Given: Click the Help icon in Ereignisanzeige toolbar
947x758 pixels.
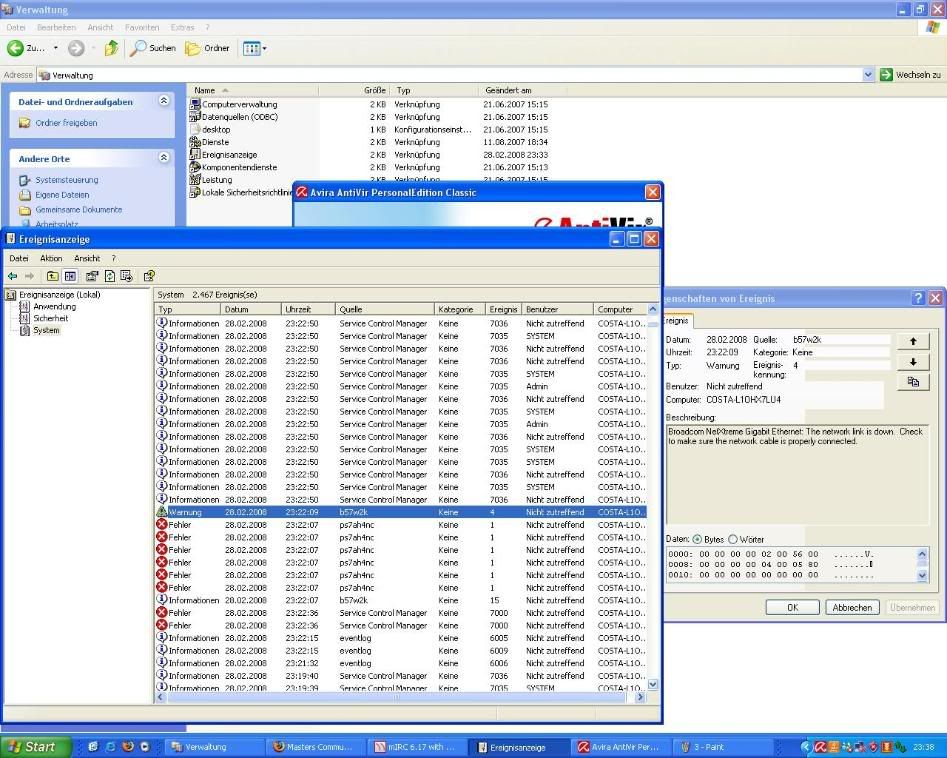Looking at the screenshot, I should click(149, 276).
